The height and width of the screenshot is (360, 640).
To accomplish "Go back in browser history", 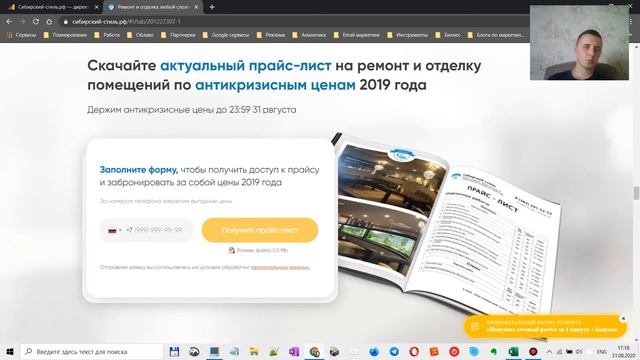I will (9, 22).
